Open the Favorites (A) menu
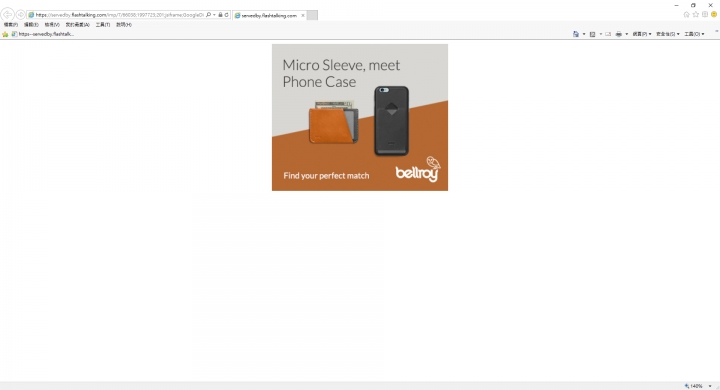 [78, 25]
